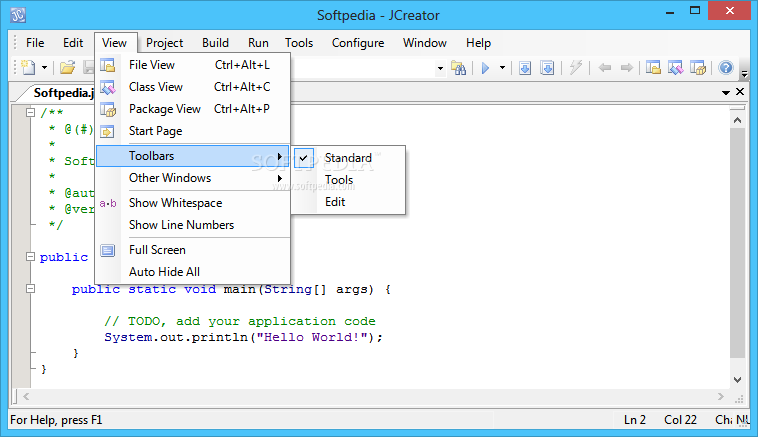The height and width of the screenshot is (437, 758).
Task: Click the 'Hello World!' string in code
Action: pyautogui.click(x=311, y=337)
